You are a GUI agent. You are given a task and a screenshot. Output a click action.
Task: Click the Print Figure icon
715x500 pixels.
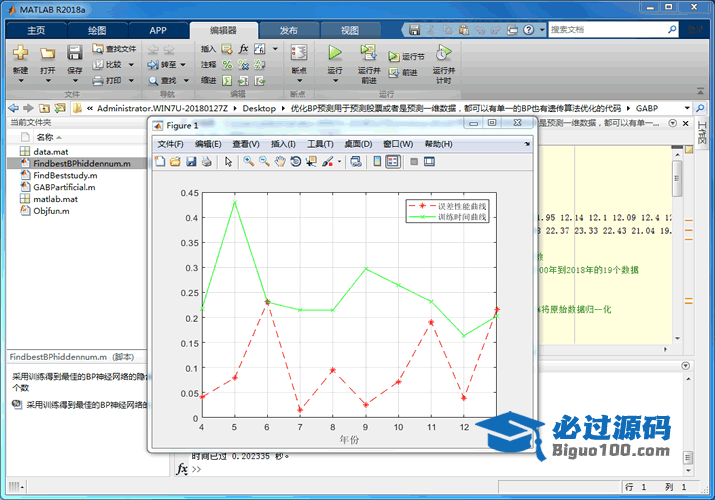point(207,161)
